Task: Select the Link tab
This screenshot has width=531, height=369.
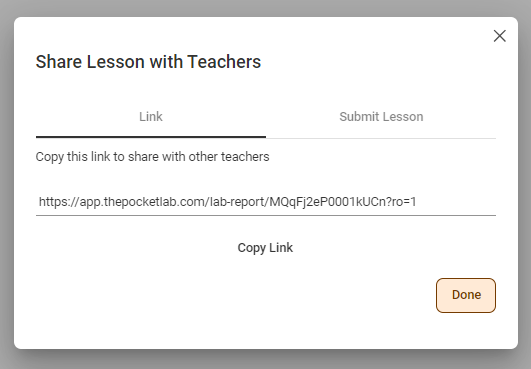Action: [151, 116]
